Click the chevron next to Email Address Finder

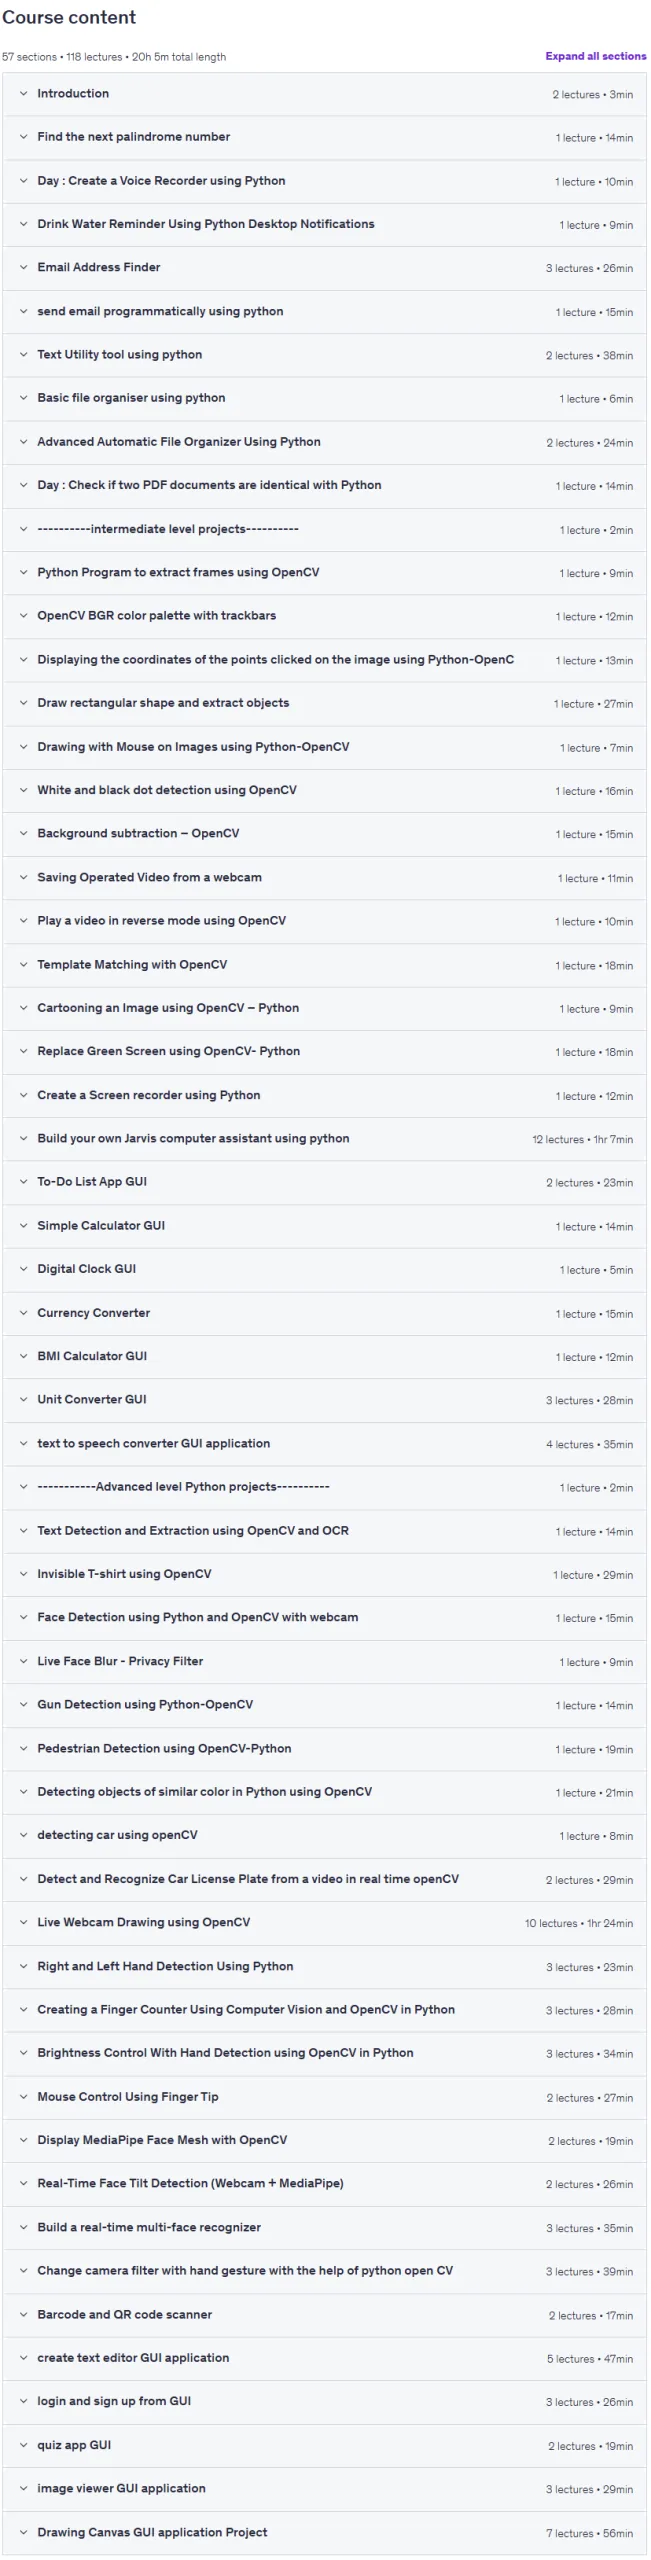pos(23,268)
